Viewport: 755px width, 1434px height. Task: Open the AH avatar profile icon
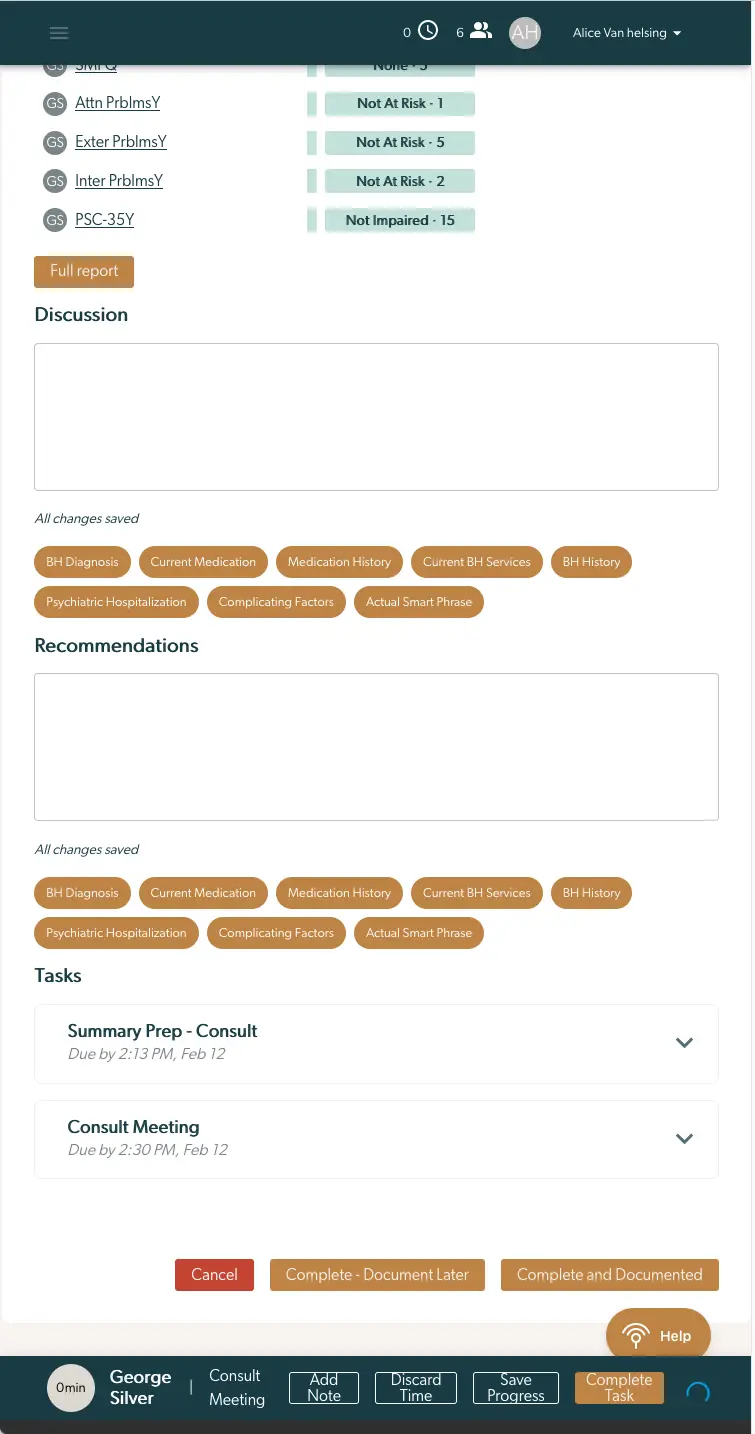coord(525,33)
